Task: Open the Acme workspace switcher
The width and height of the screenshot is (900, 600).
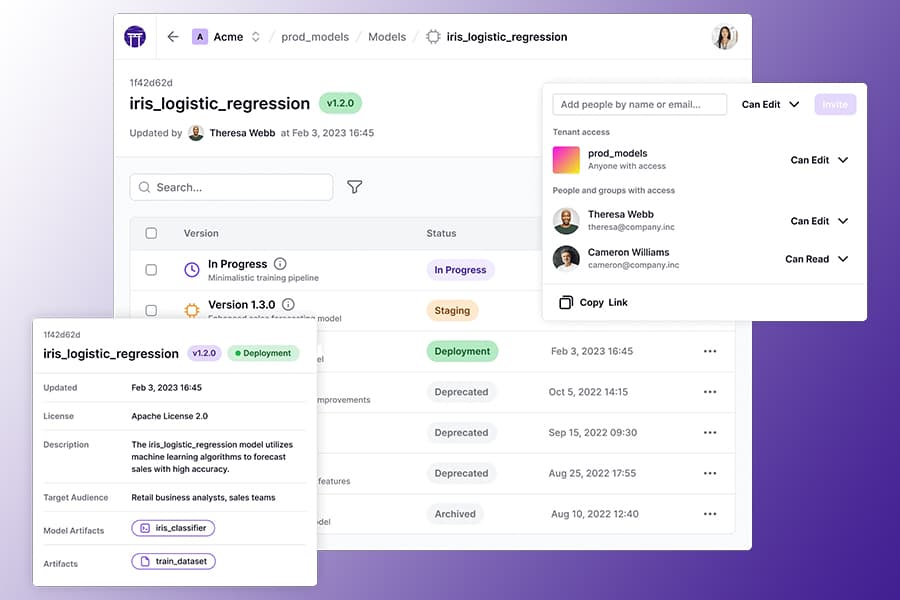Action: 227,37
